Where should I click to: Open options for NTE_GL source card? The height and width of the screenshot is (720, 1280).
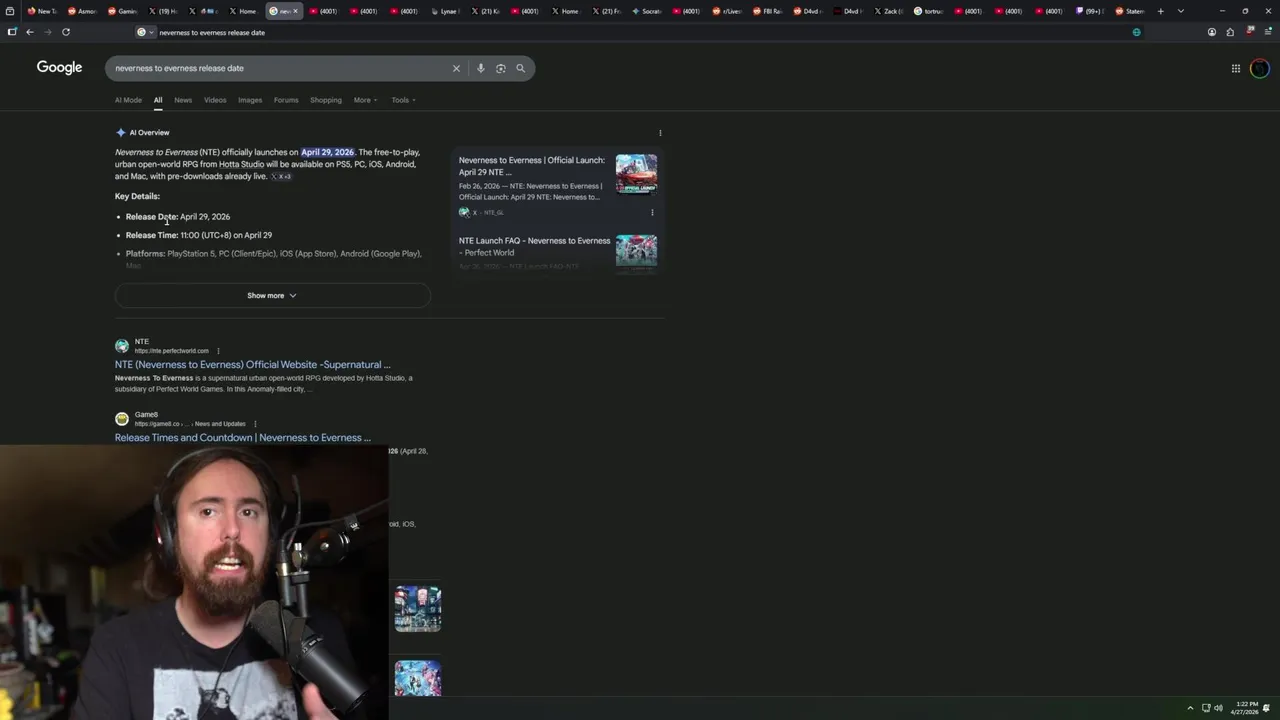coord(652,212)
